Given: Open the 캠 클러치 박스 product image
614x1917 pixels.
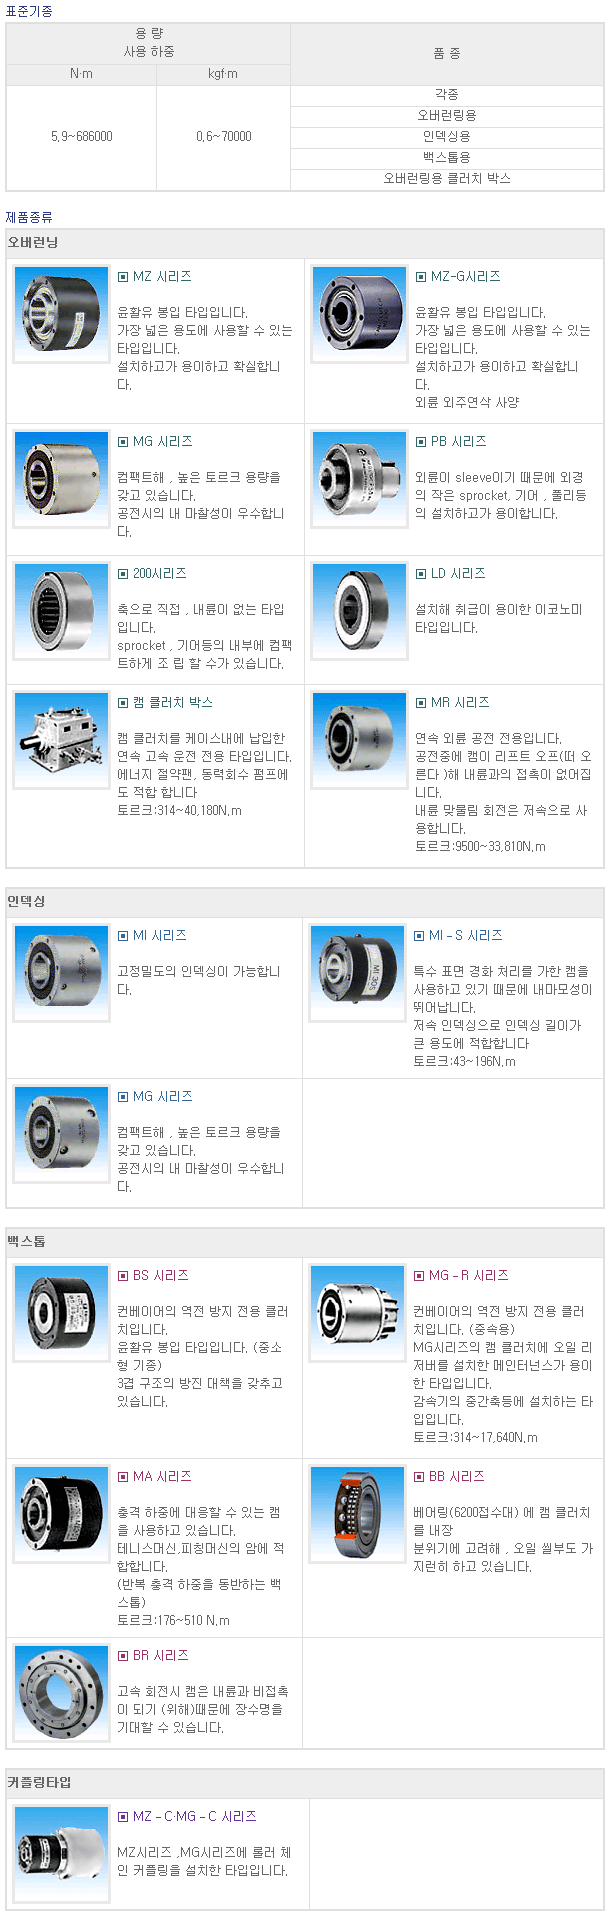Looking at the screenshot, I should (x=61, y=740).
